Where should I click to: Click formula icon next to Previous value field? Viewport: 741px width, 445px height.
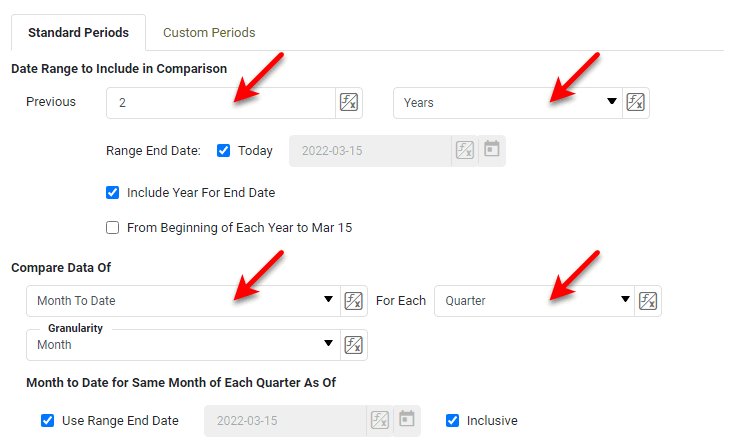pos(349,102)
